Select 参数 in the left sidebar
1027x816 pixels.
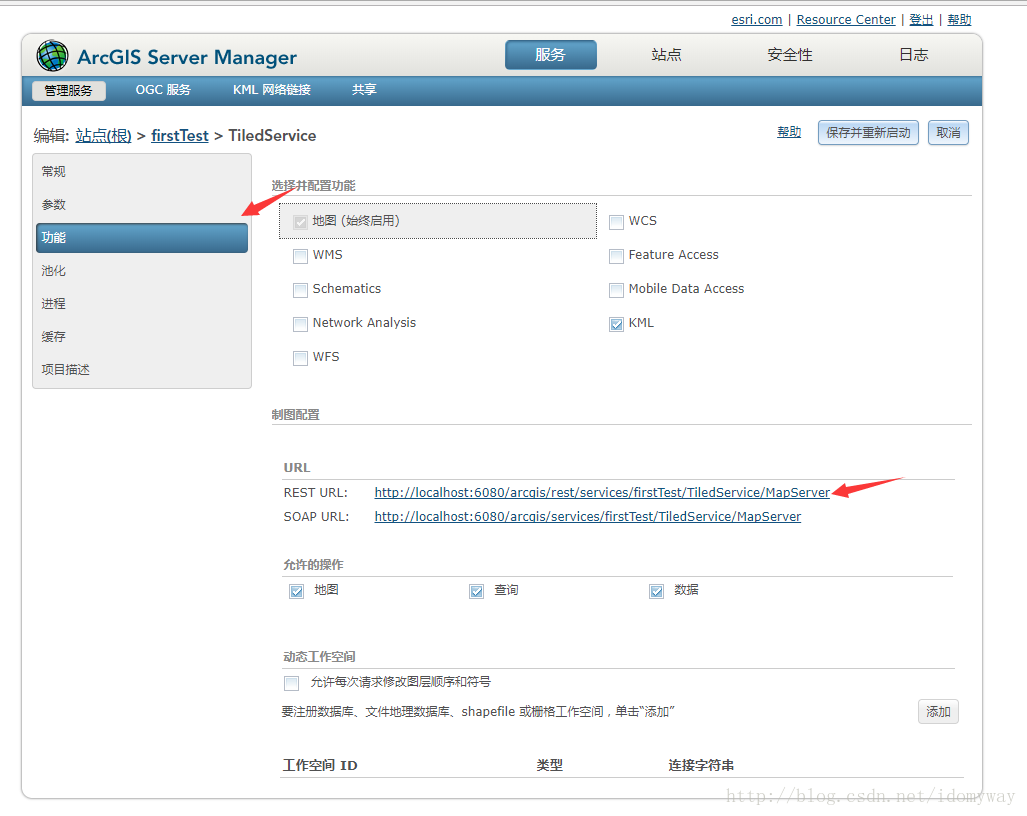[x=142, y=205]
